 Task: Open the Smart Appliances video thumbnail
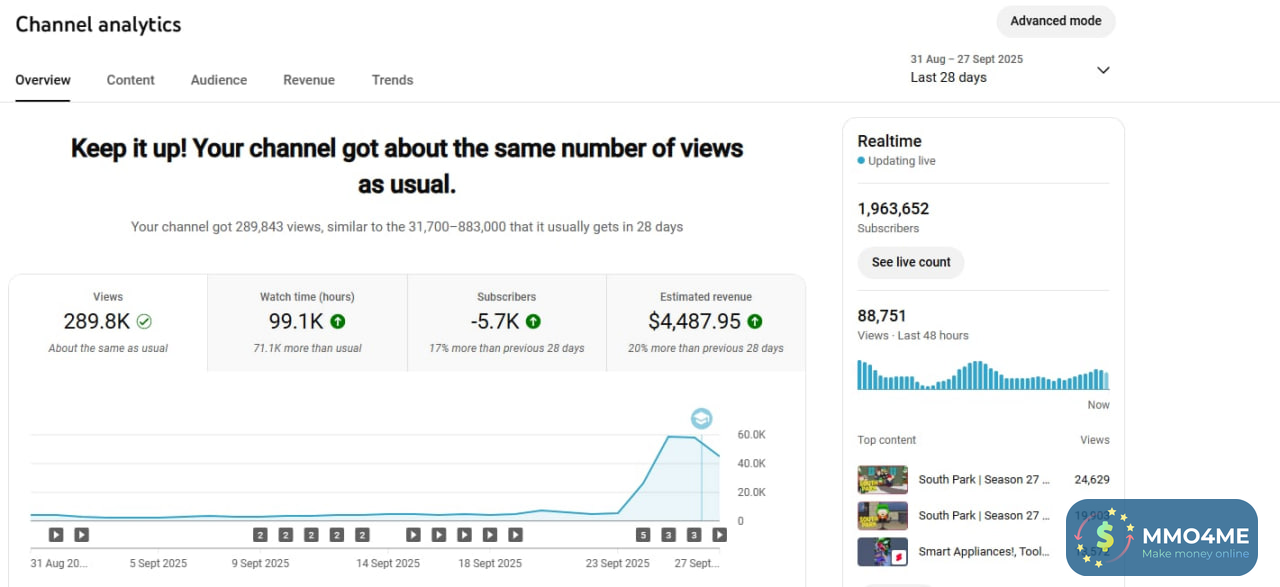(x=883, y=552)
